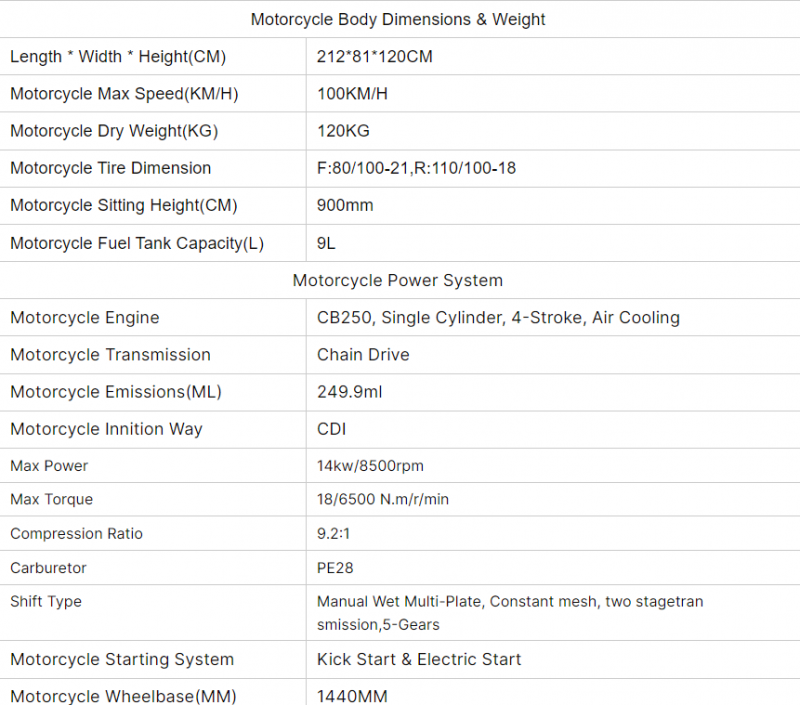Select the 'Shift Type' label
Image resolution: width=800 pixels, height=705 pixels.
46,601
